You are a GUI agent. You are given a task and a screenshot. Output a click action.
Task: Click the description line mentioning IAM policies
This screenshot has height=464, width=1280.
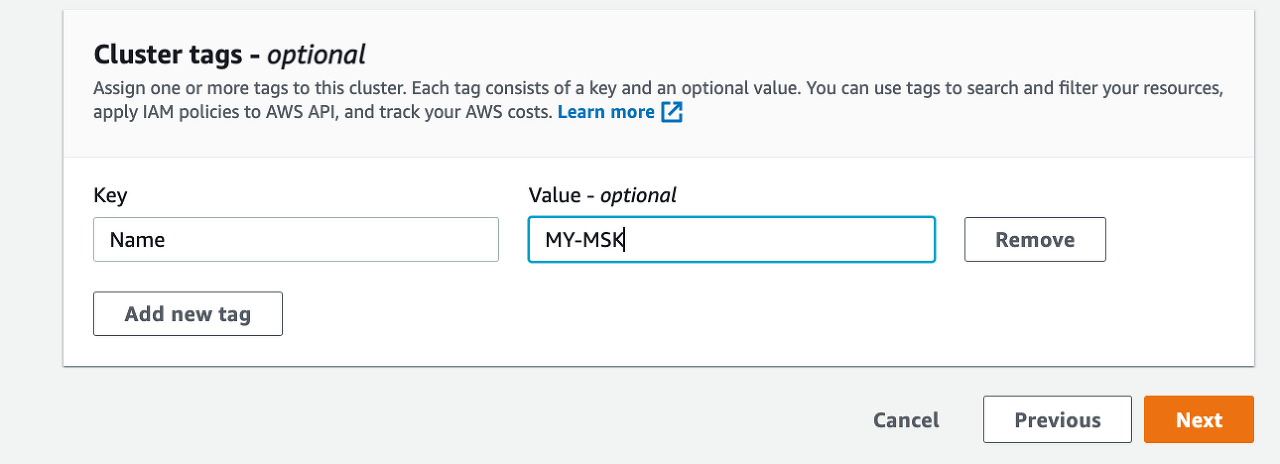coord(323,112)
